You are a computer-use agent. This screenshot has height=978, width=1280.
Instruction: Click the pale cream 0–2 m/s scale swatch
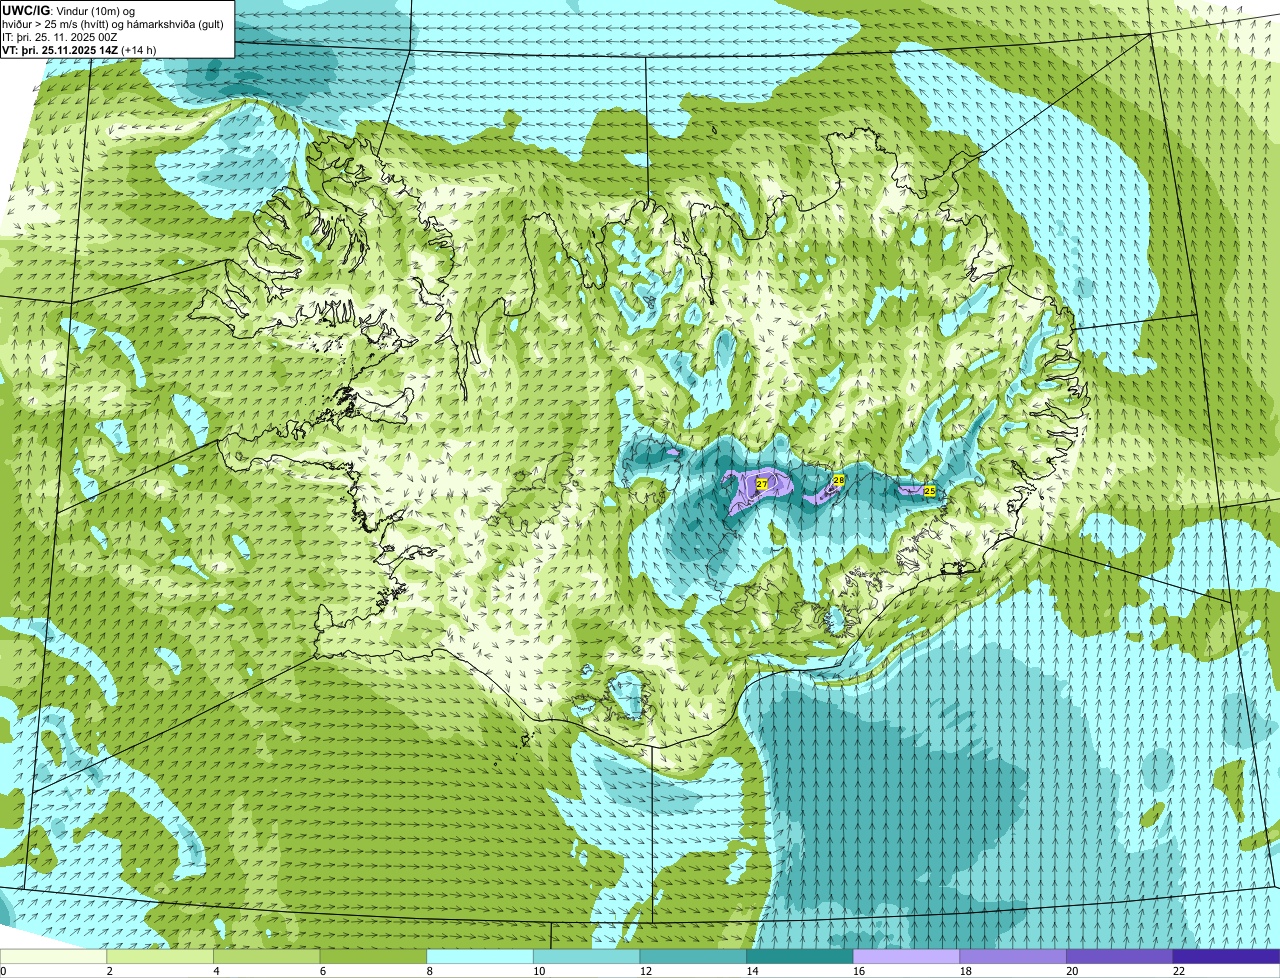click(x=53, y=956)
